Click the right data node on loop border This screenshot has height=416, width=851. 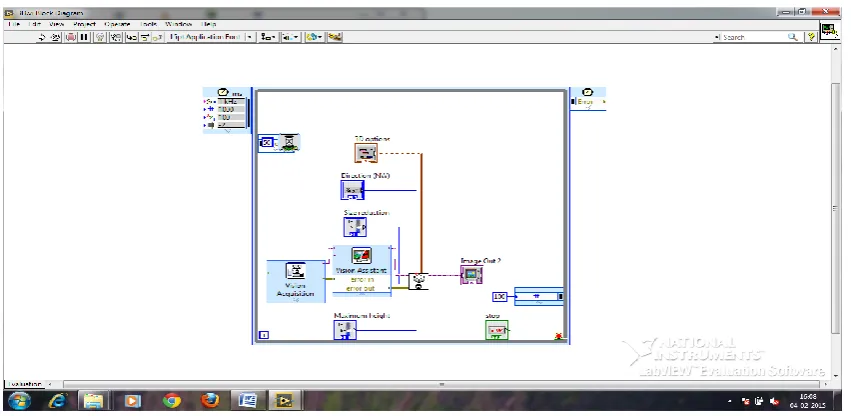tap(538, 297)
